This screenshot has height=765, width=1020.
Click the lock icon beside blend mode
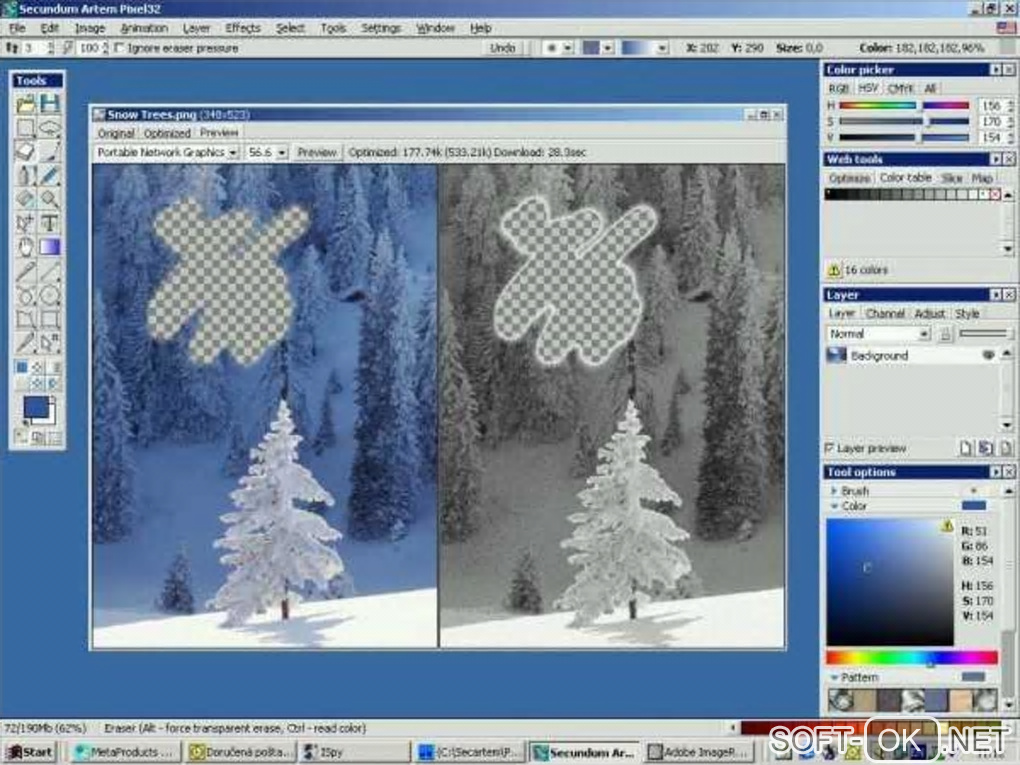(945, 334)
